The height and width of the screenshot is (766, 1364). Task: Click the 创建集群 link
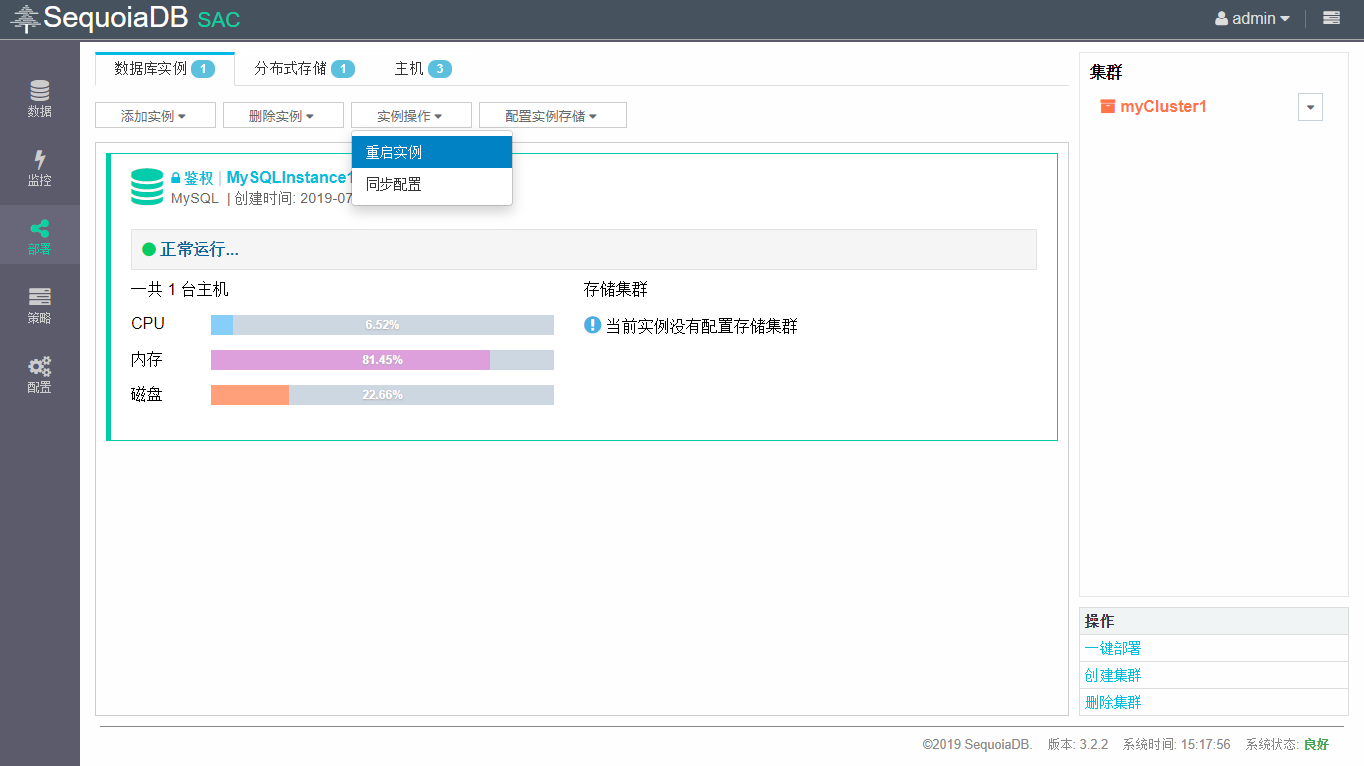[x=1113, y=675]
